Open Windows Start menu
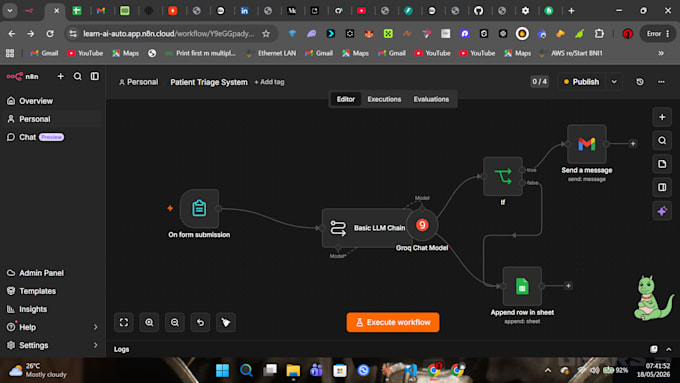 tap(222, 370)
